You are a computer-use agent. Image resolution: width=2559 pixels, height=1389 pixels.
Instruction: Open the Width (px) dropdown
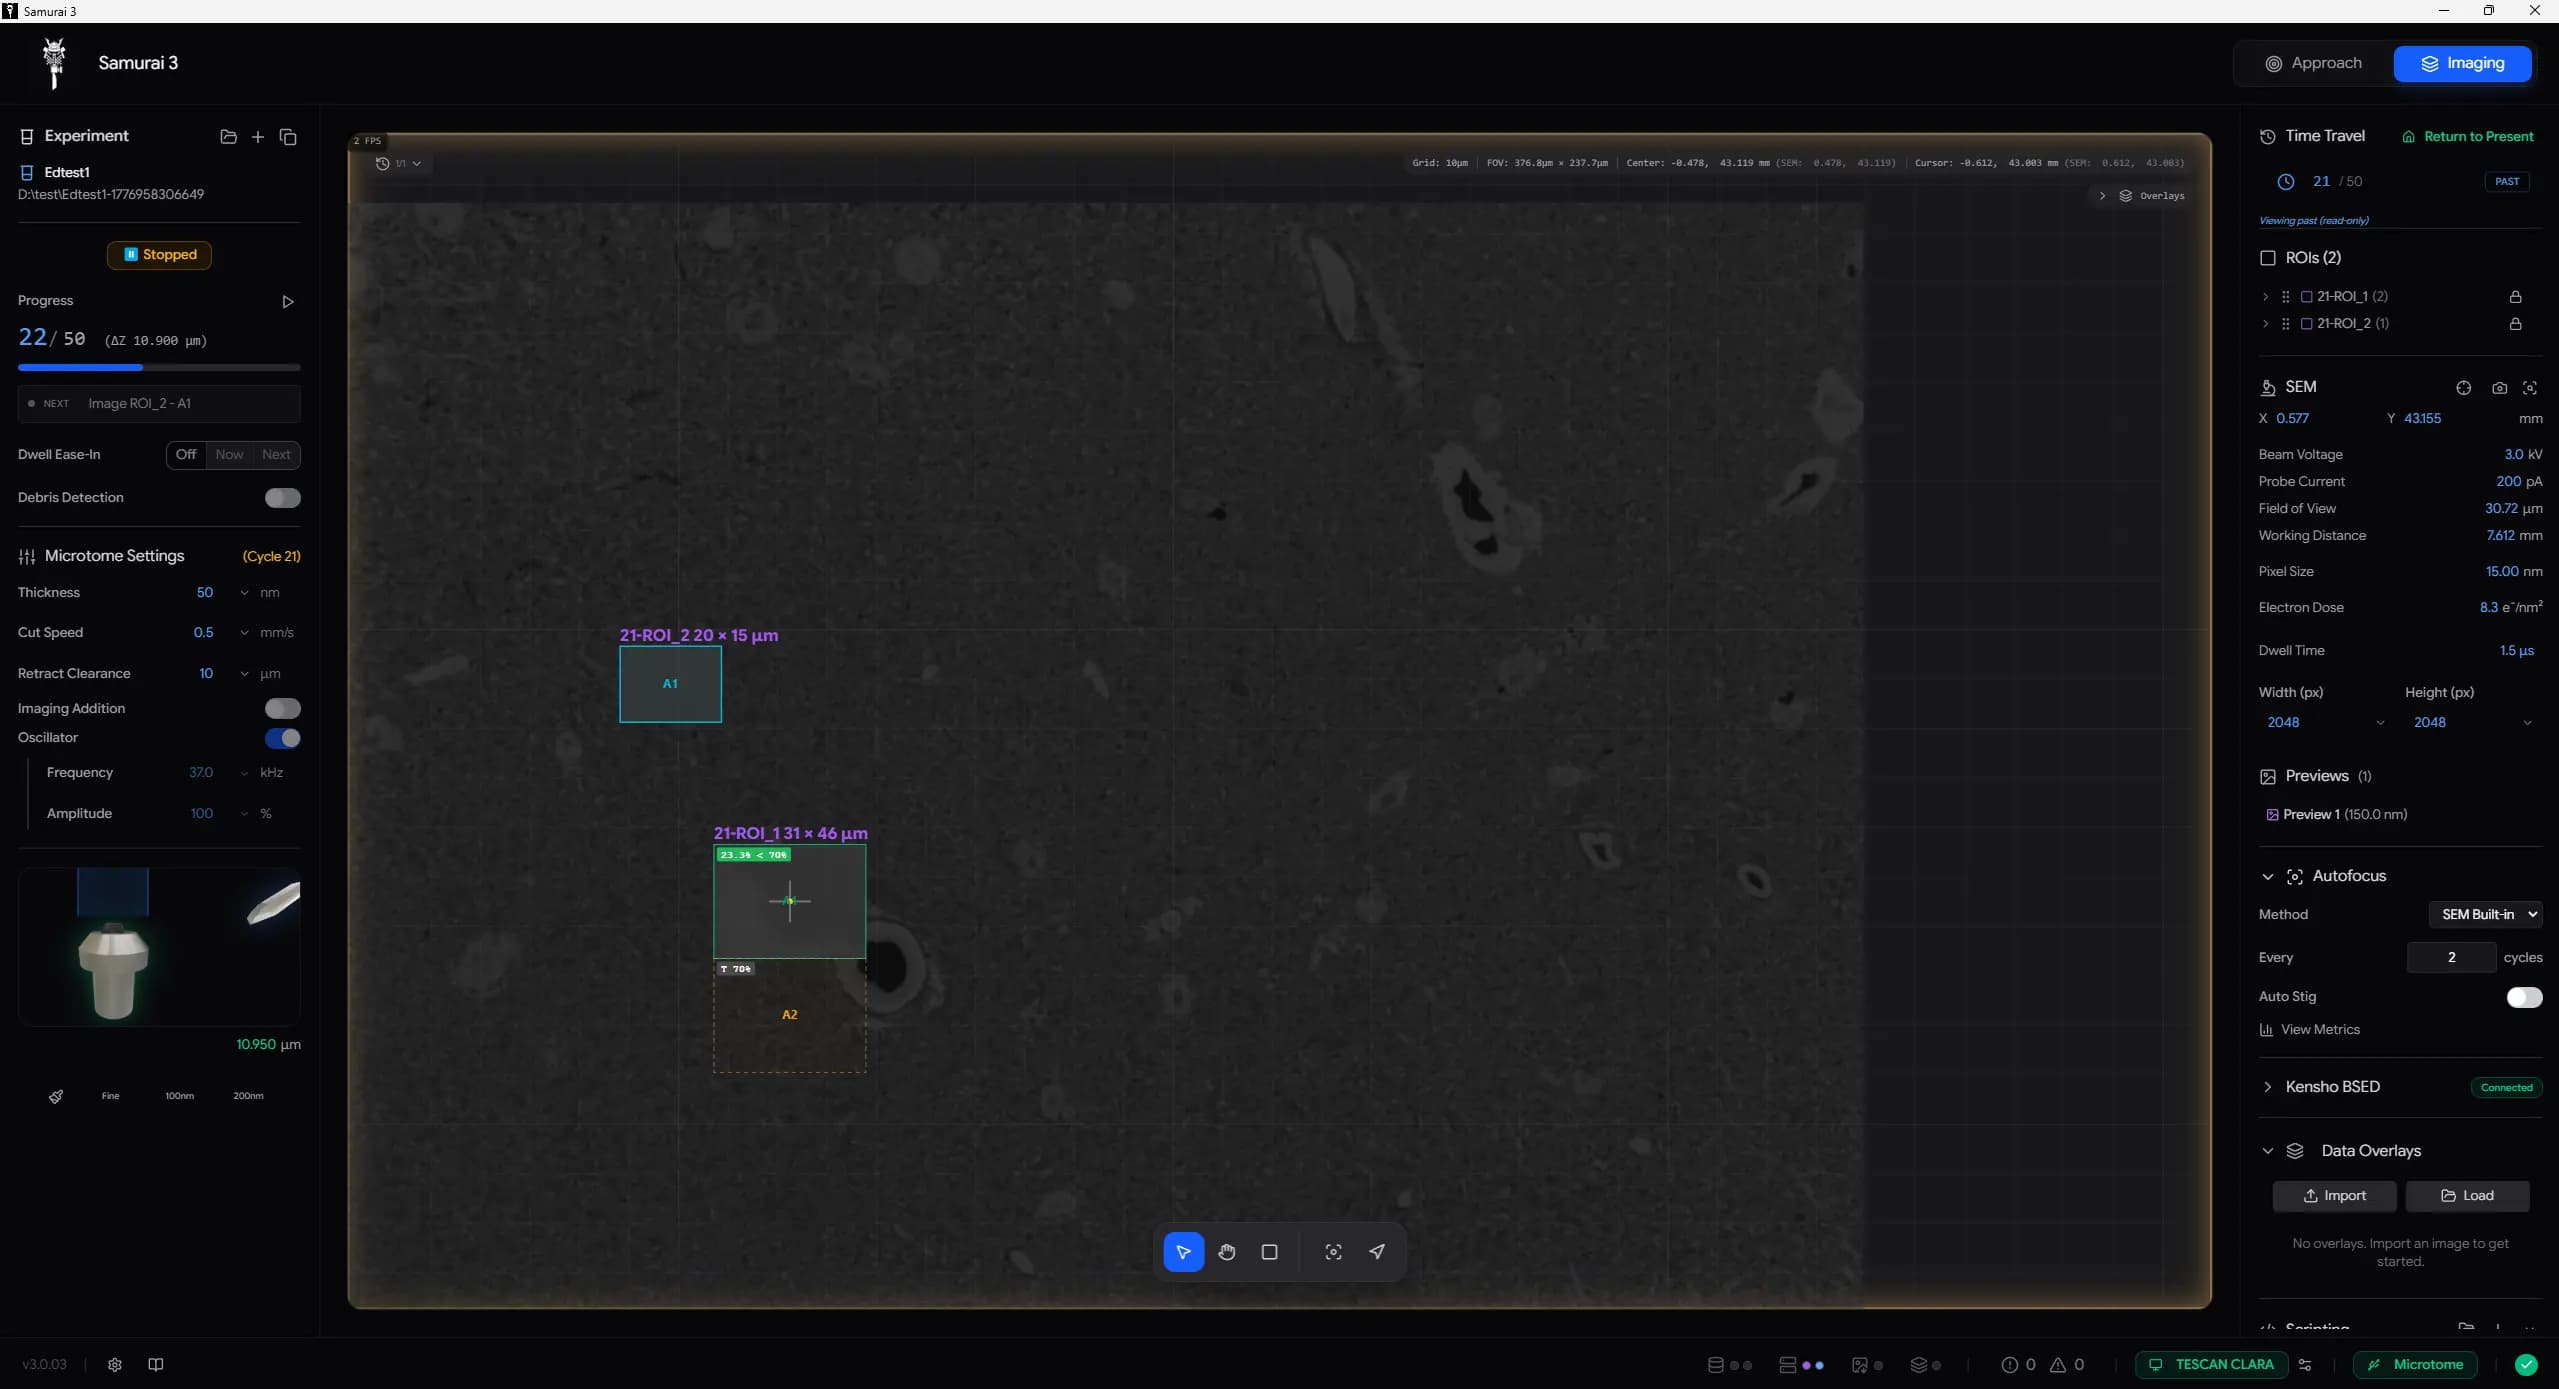coord(2324,722)
